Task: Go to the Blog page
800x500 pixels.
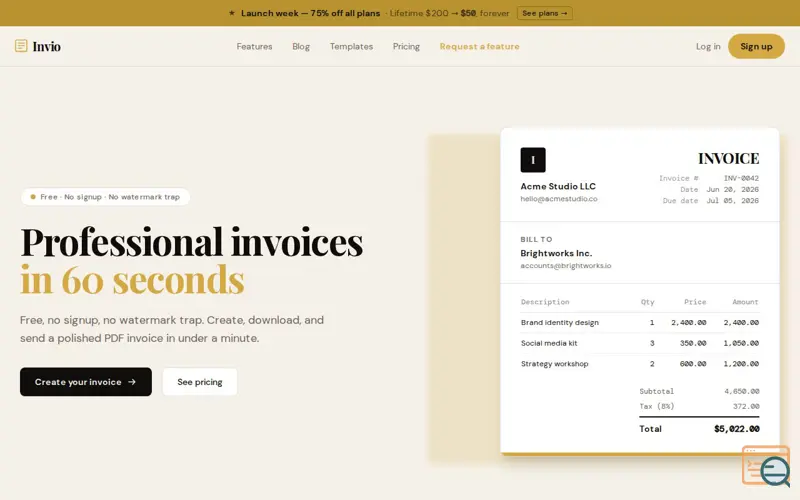Action: coord(301,46)
